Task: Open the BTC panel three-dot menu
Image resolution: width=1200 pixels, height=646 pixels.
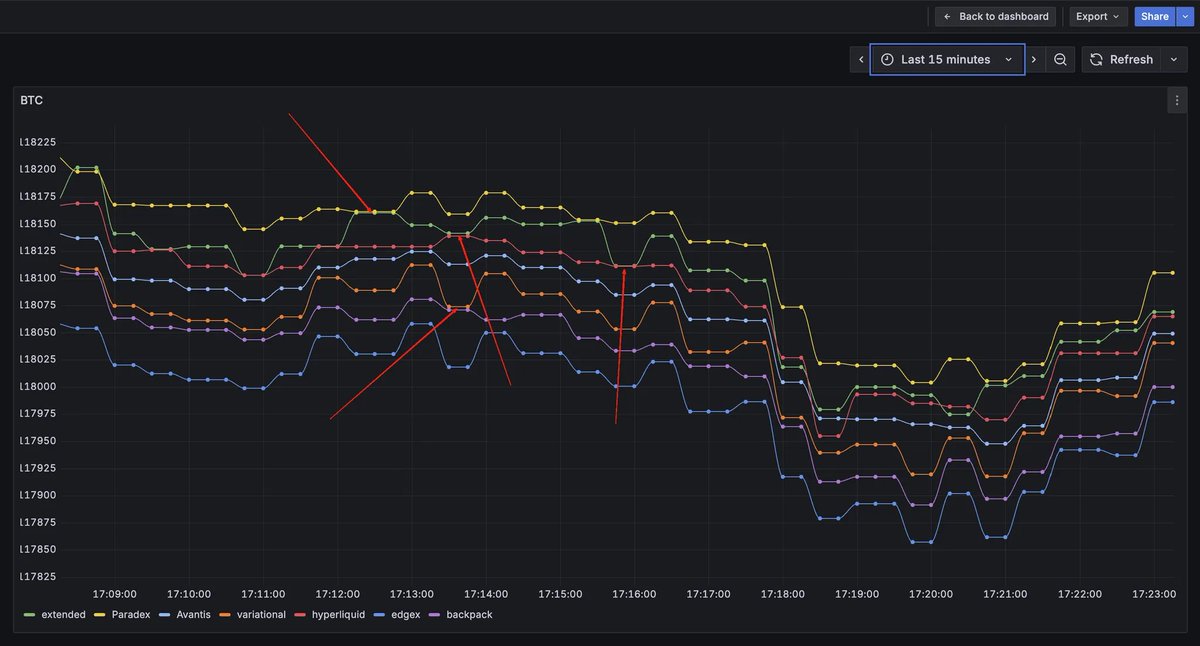Action: 1176,100
